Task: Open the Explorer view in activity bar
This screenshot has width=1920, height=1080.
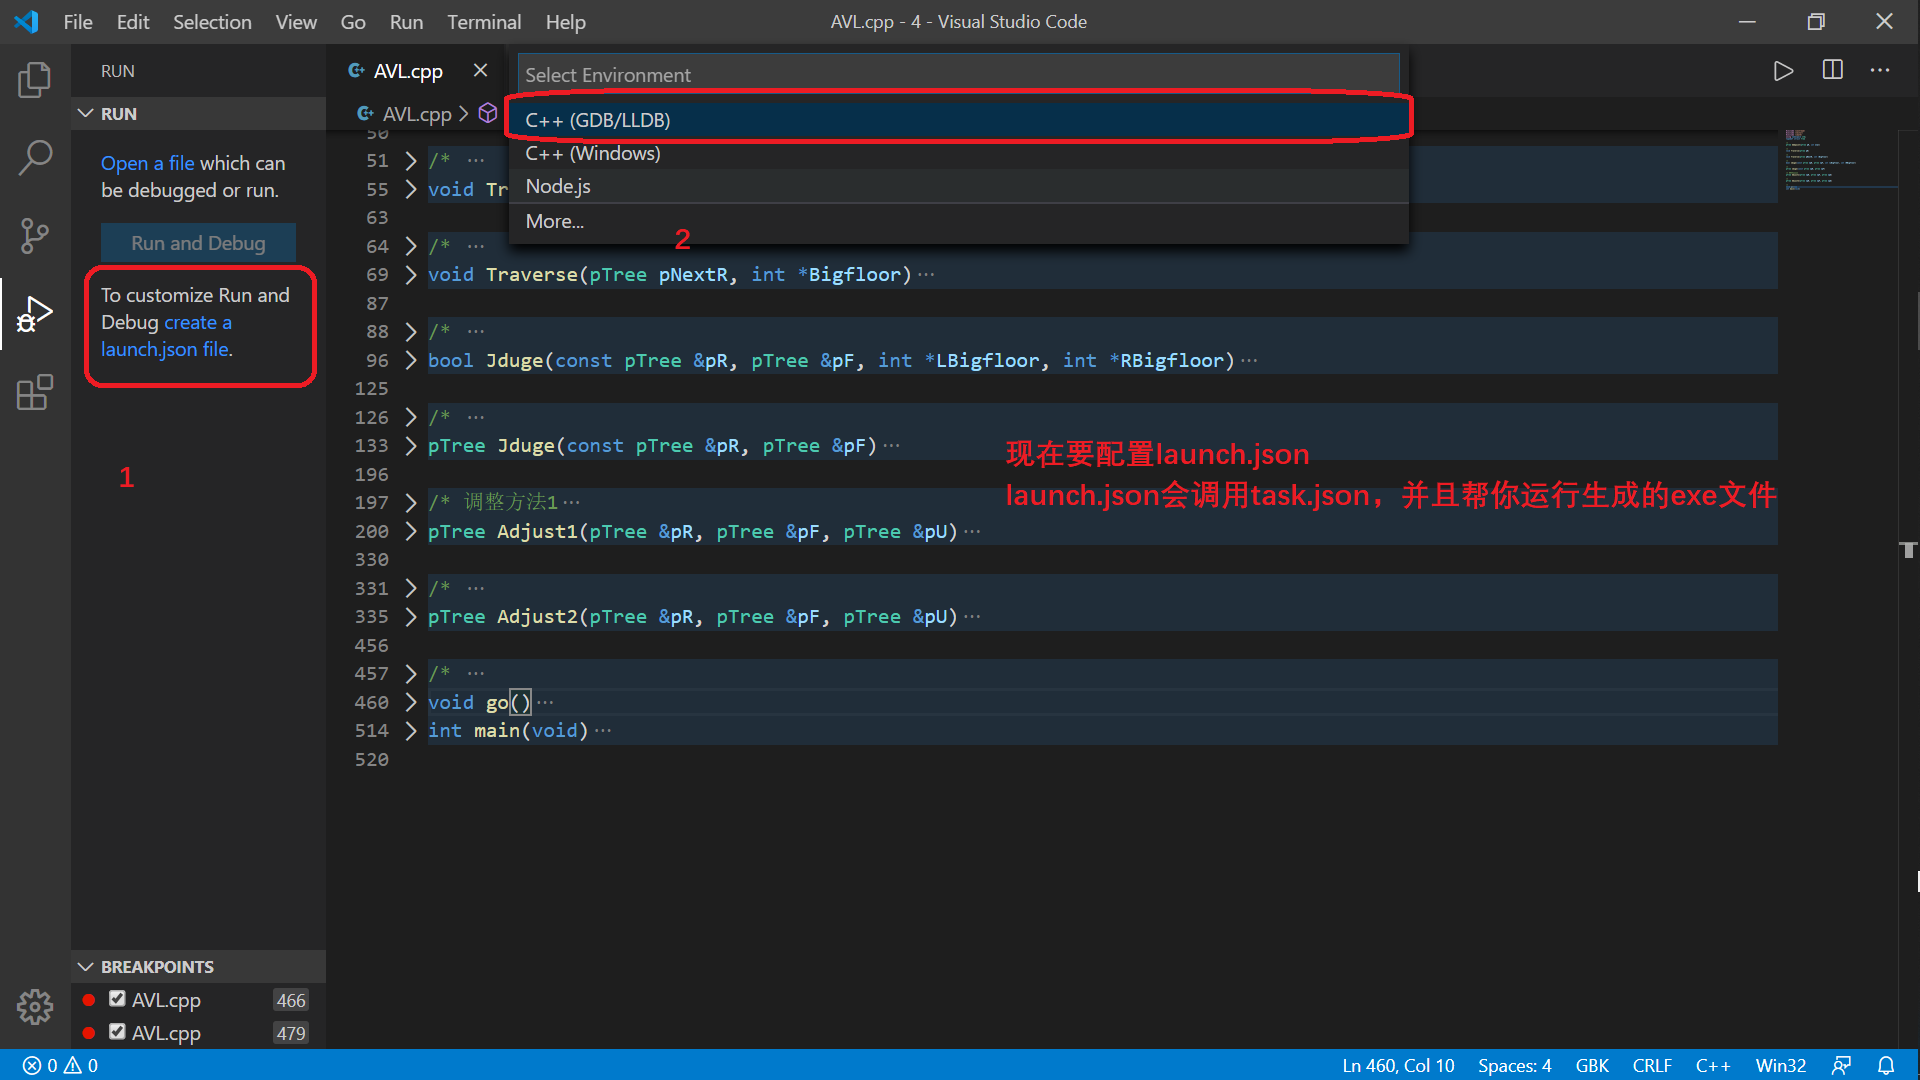Action: (x=35, y=79)
